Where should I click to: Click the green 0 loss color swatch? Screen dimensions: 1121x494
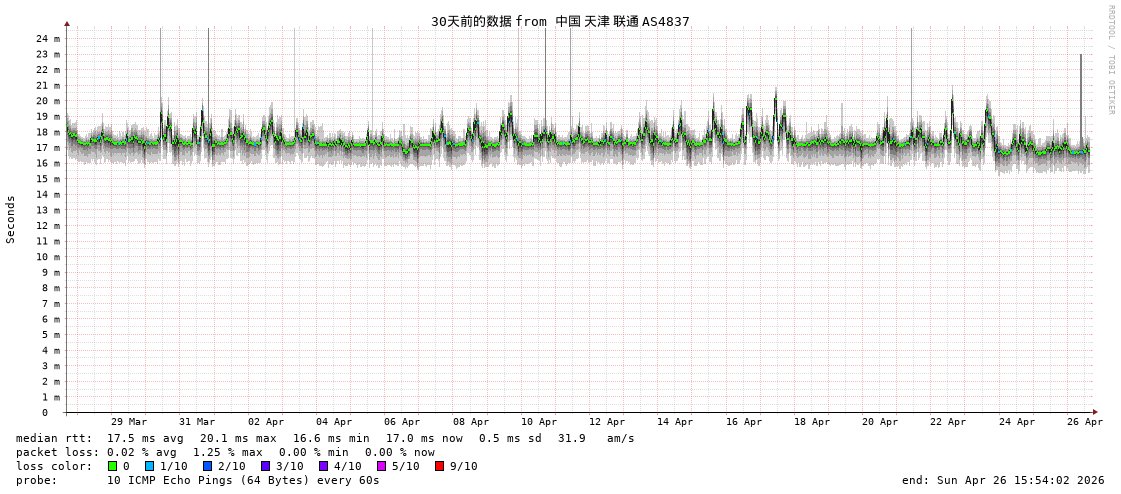[x=112, y=466]
